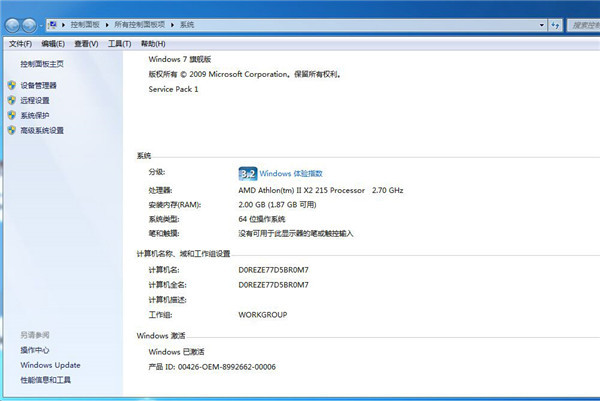600x401 pixels.
Task: Open Windows Update link
Action: coord(51,365)
